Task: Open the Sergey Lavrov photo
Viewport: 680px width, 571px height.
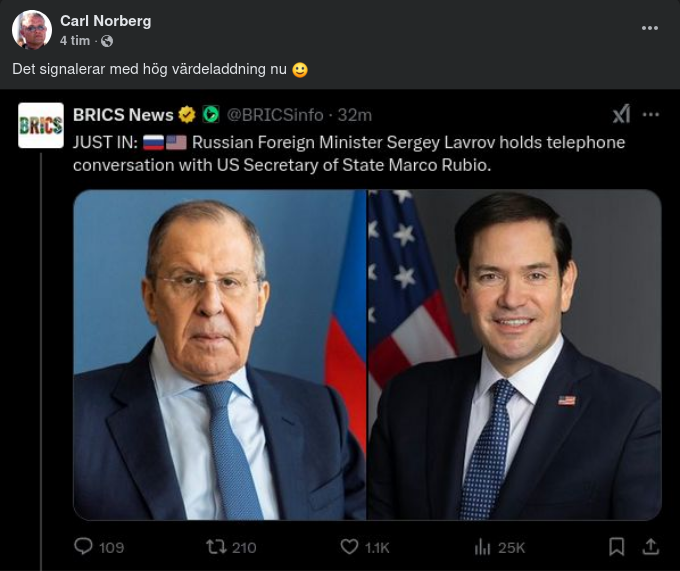Action: point(220,355)
